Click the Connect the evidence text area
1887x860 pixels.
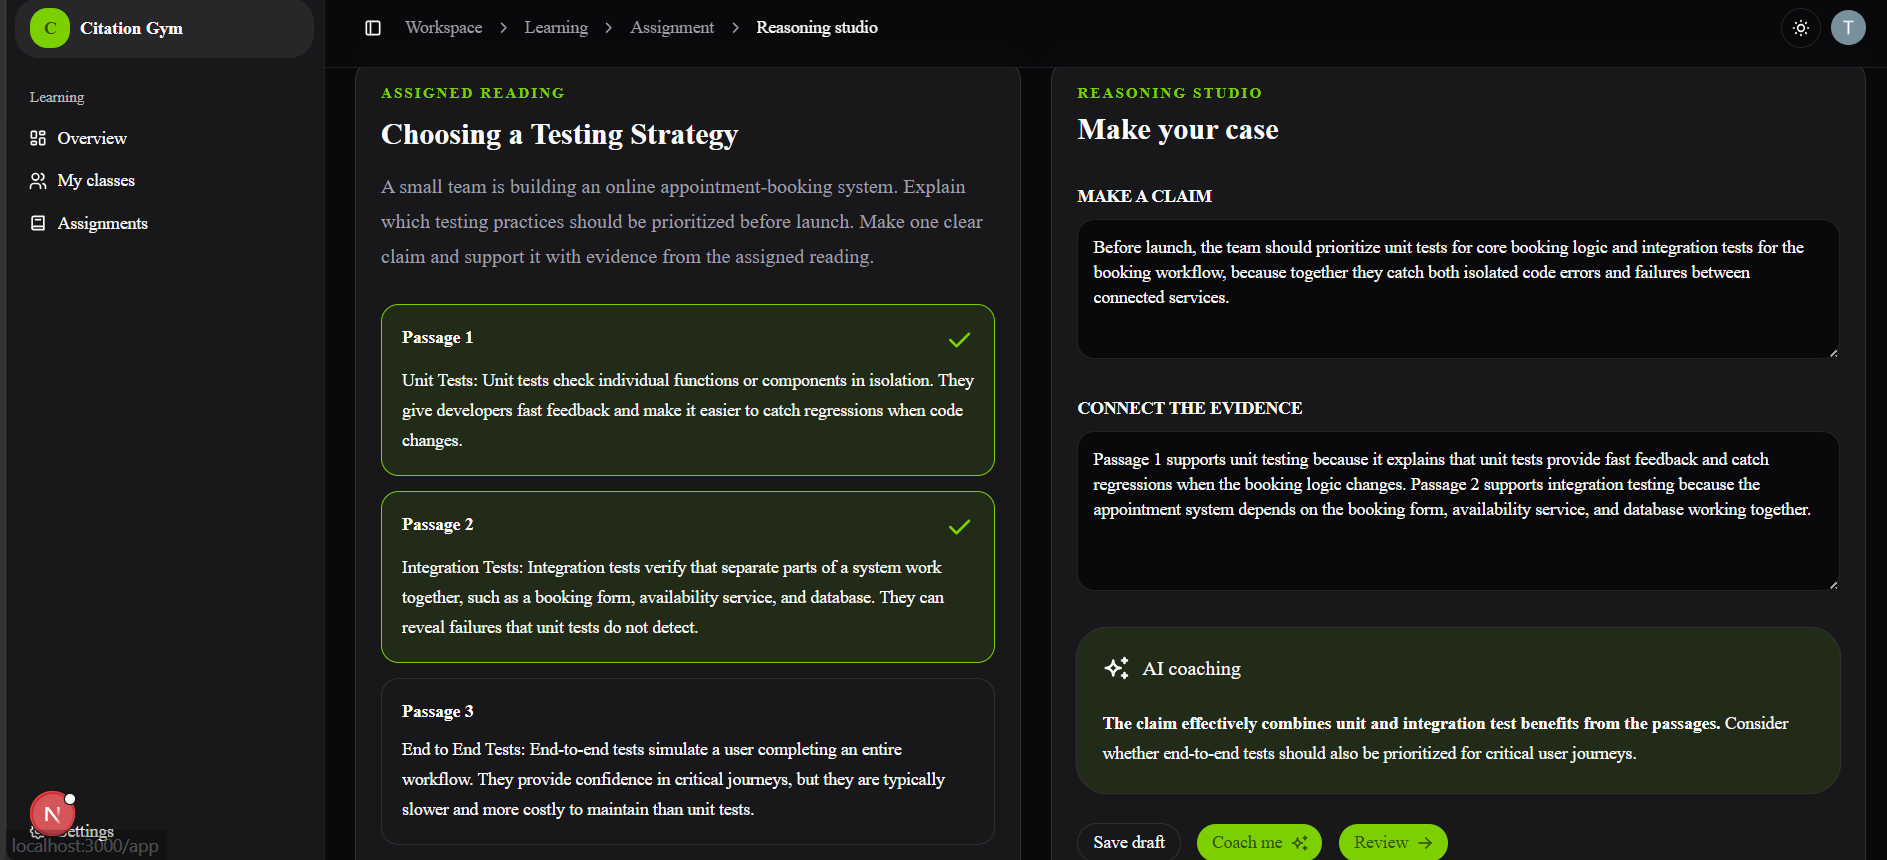coord(1458,511)
